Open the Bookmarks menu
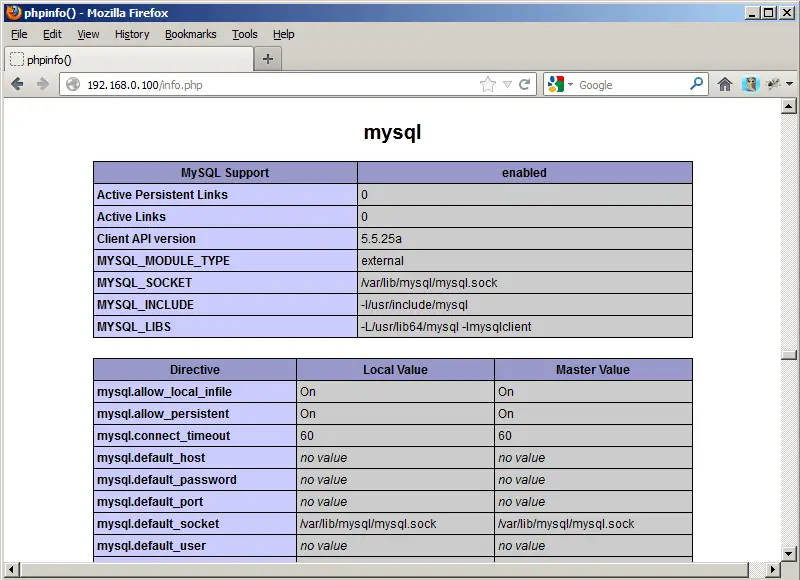 click(191, 34)
